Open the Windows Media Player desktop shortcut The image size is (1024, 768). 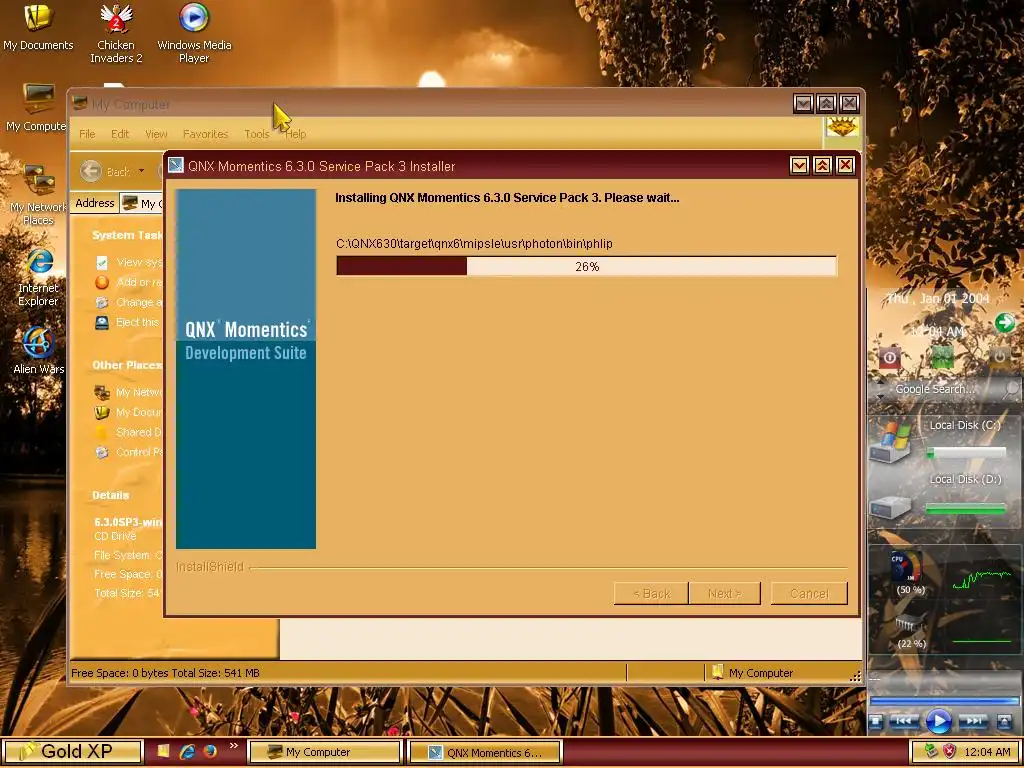194,33
